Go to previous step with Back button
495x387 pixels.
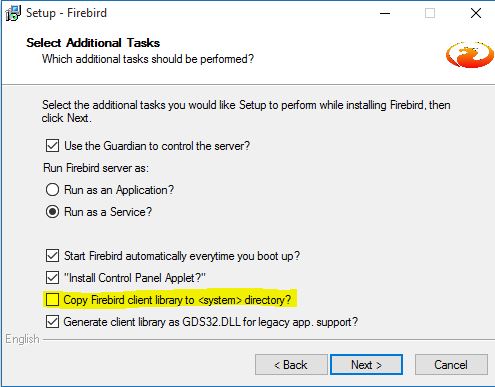click(291, 364)
